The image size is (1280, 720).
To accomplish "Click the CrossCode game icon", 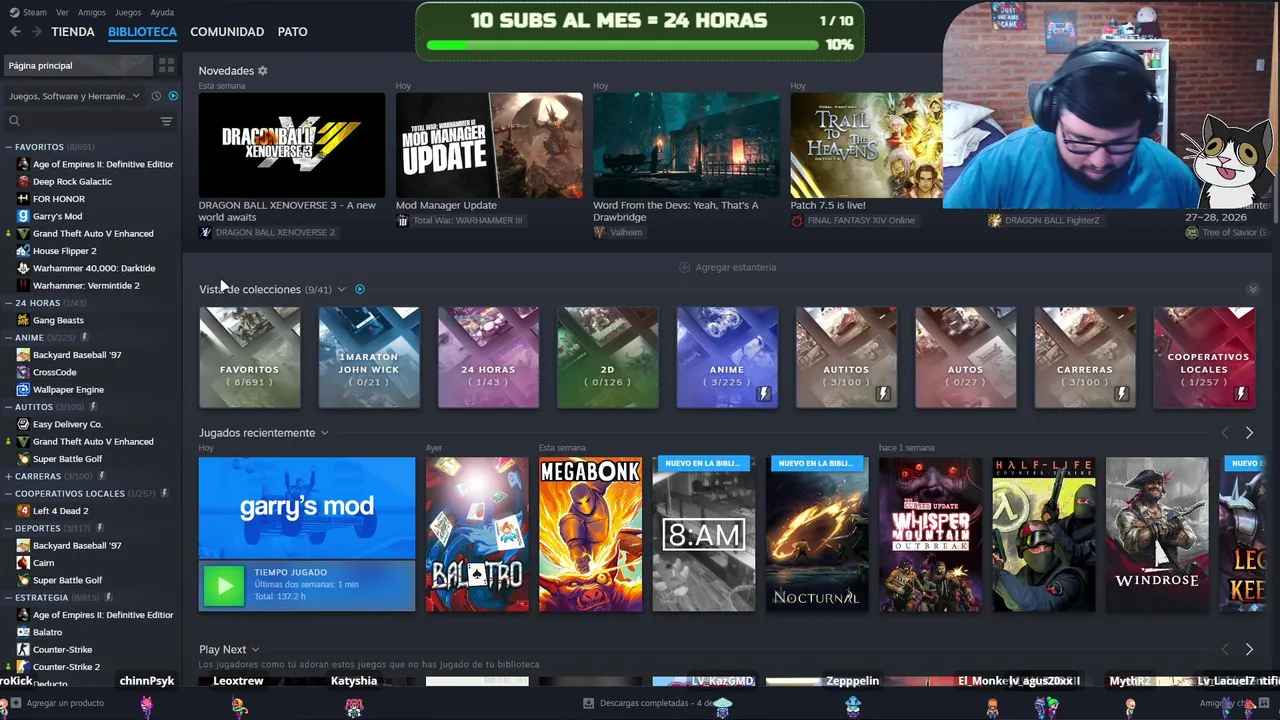I will [x=23, y=372].
